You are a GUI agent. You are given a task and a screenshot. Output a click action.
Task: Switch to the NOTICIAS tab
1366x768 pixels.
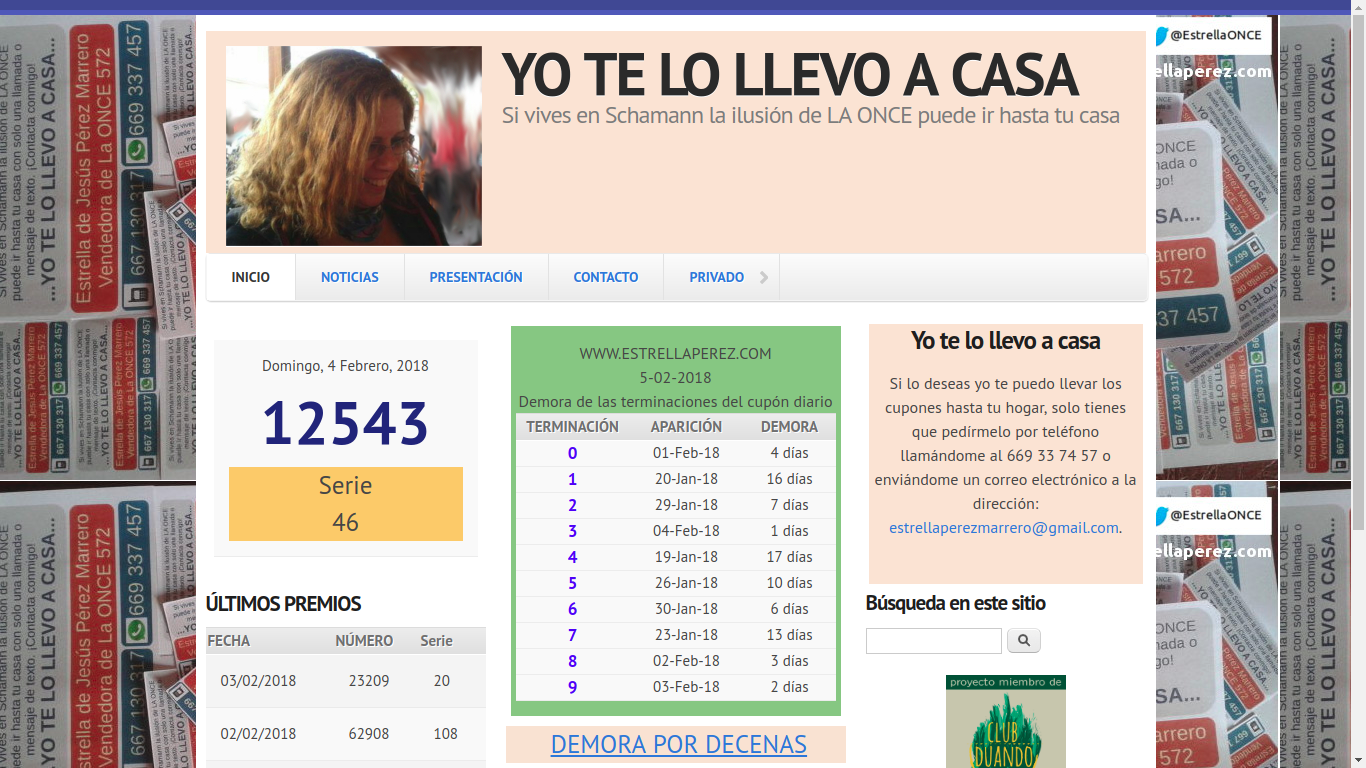click(x=349, y=277)
